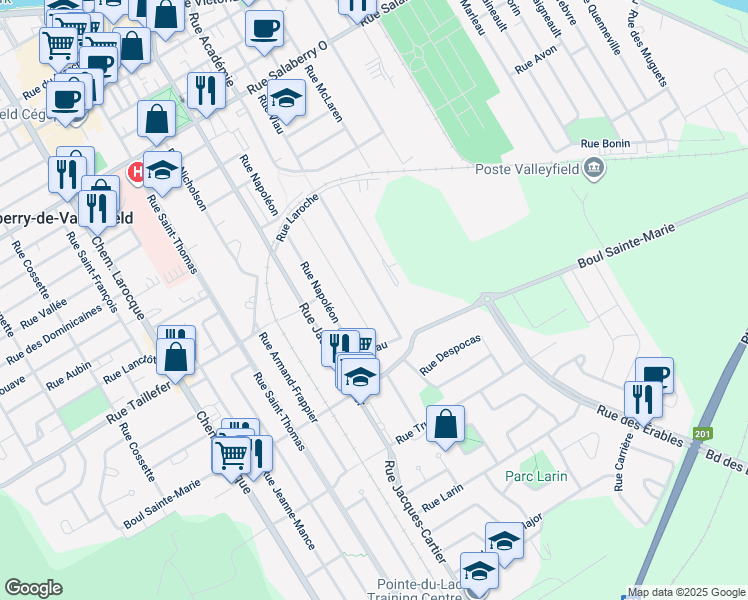Click the Rue Aubin street label

click(68, 376)
